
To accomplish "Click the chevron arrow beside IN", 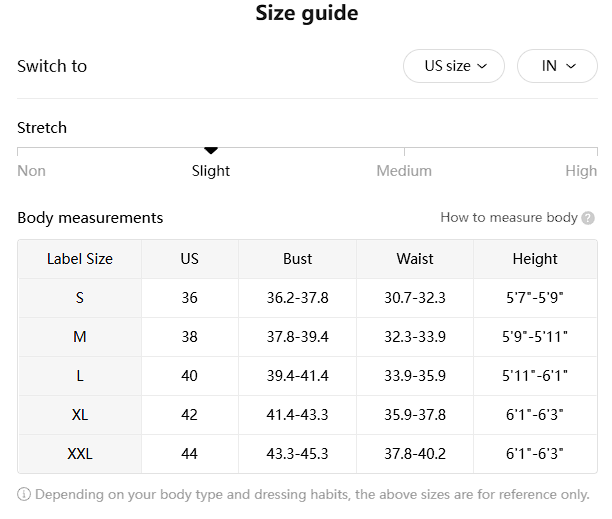I will [571, 66].
